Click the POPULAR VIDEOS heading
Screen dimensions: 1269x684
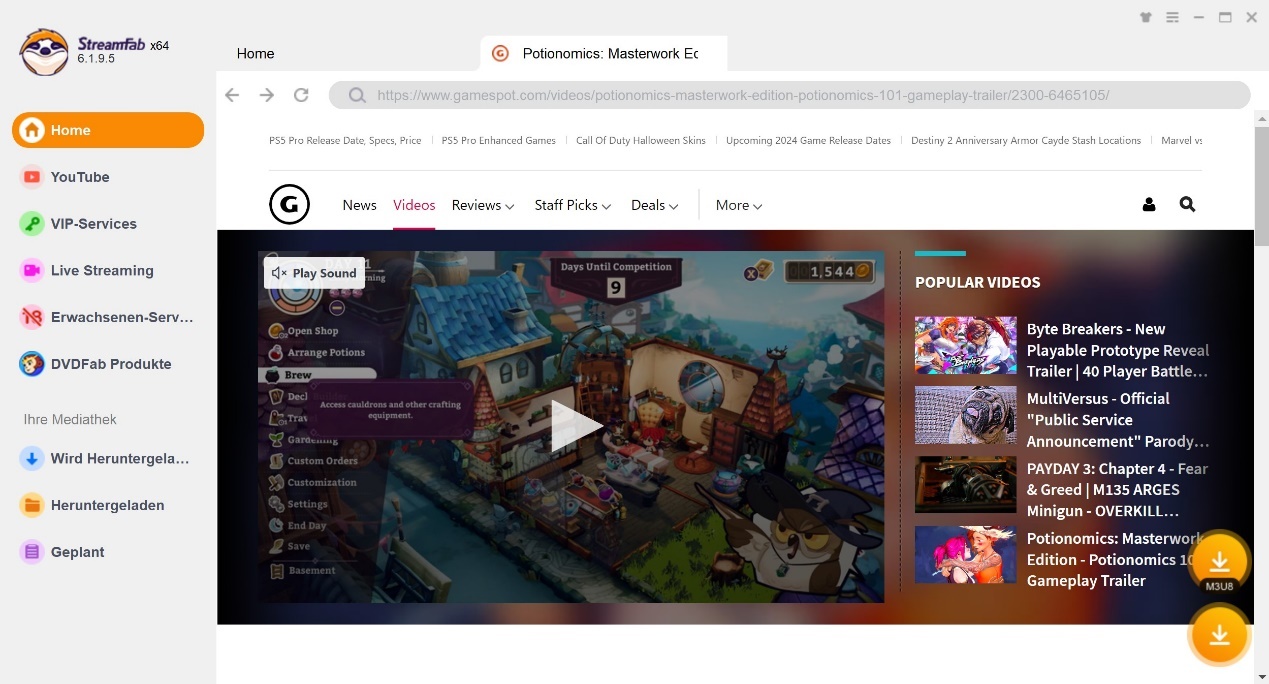pyautogui.click(x=977, y=282)
